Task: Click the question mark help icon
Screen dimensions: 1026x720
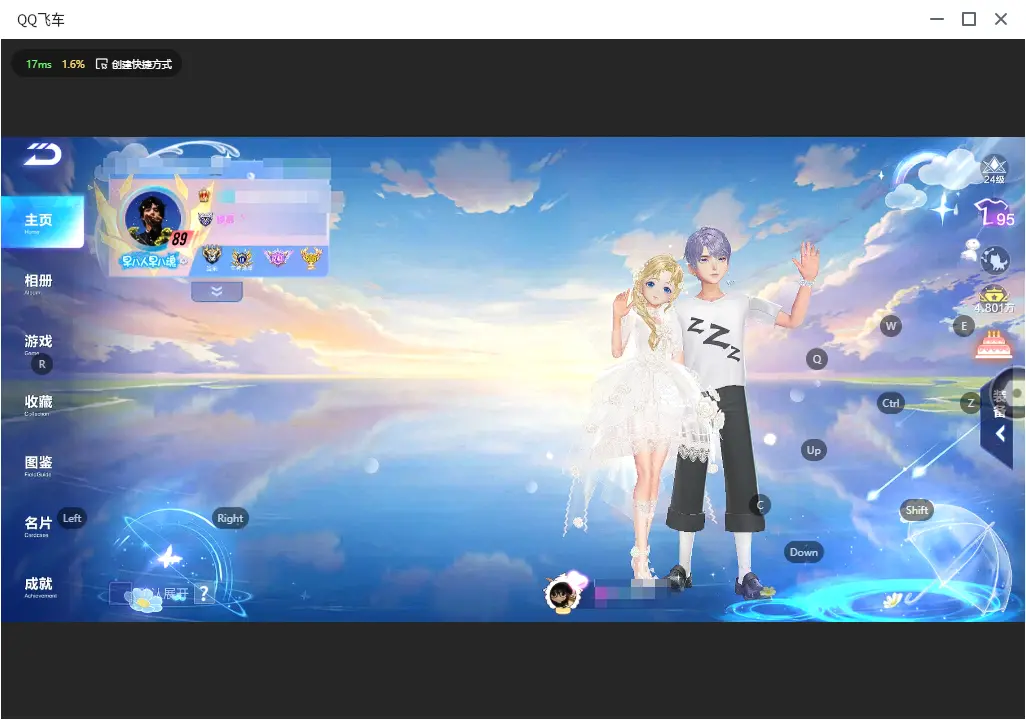Action: [204, 593]
